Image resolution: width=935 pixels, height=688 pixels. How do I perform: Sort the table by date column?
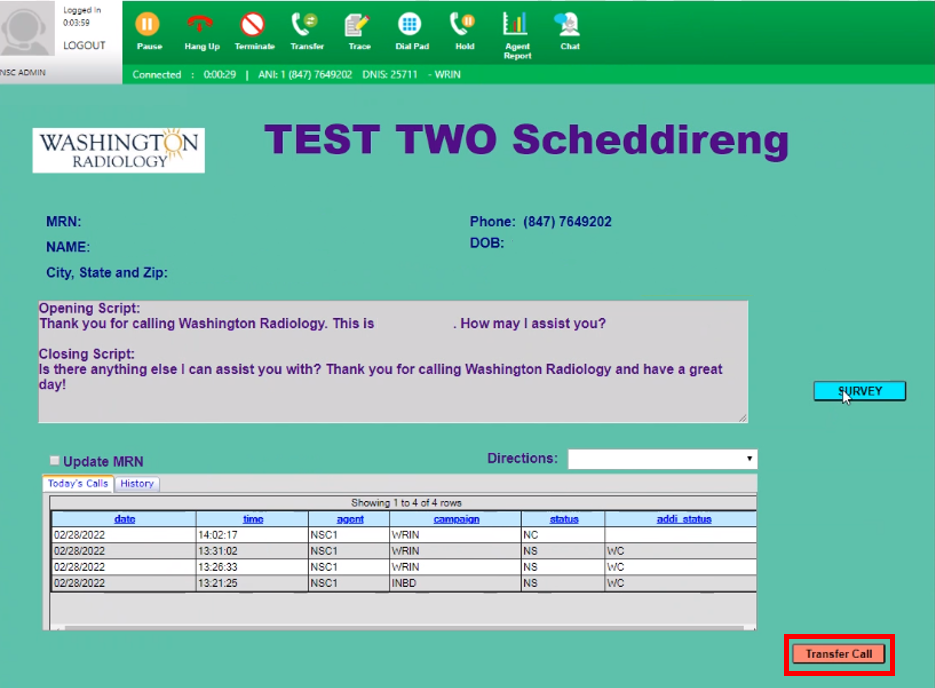pyautogui.click(x=125, y=519)
